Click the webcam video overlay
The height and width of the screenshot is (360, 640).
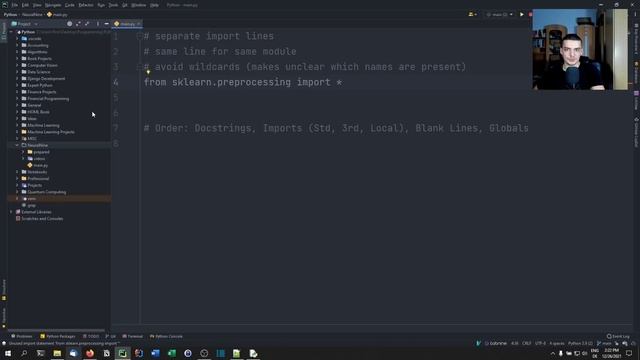click(580, 49)
